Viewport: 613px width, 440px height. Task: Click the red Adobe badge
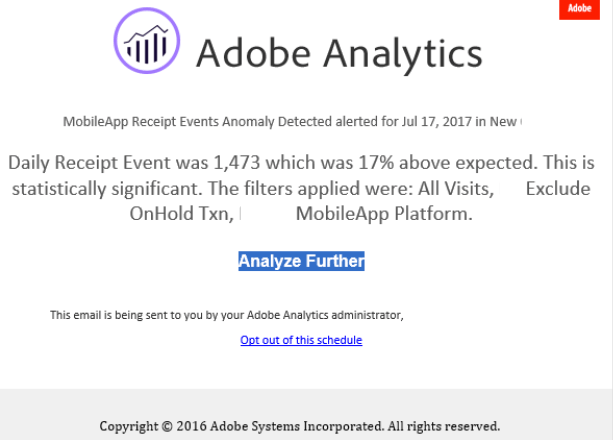[579, 9]
